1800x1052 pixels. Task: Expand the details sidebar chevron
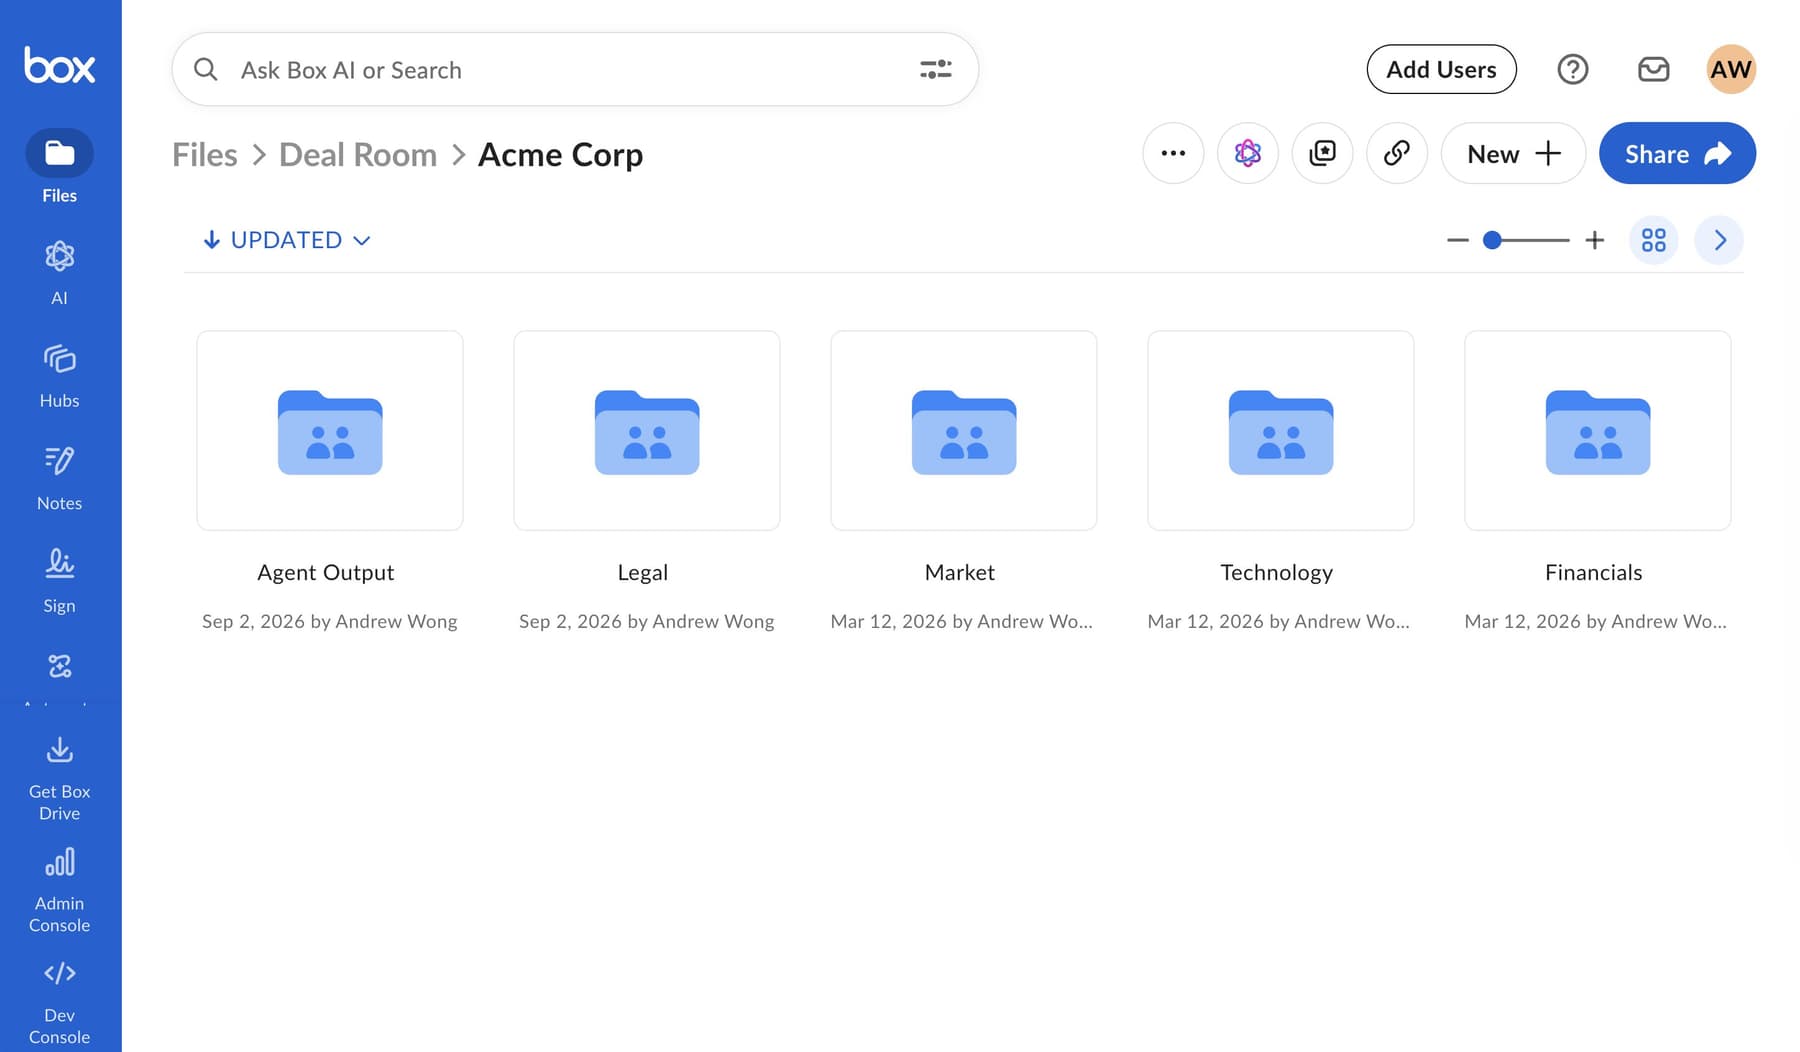pos(1720,240)
